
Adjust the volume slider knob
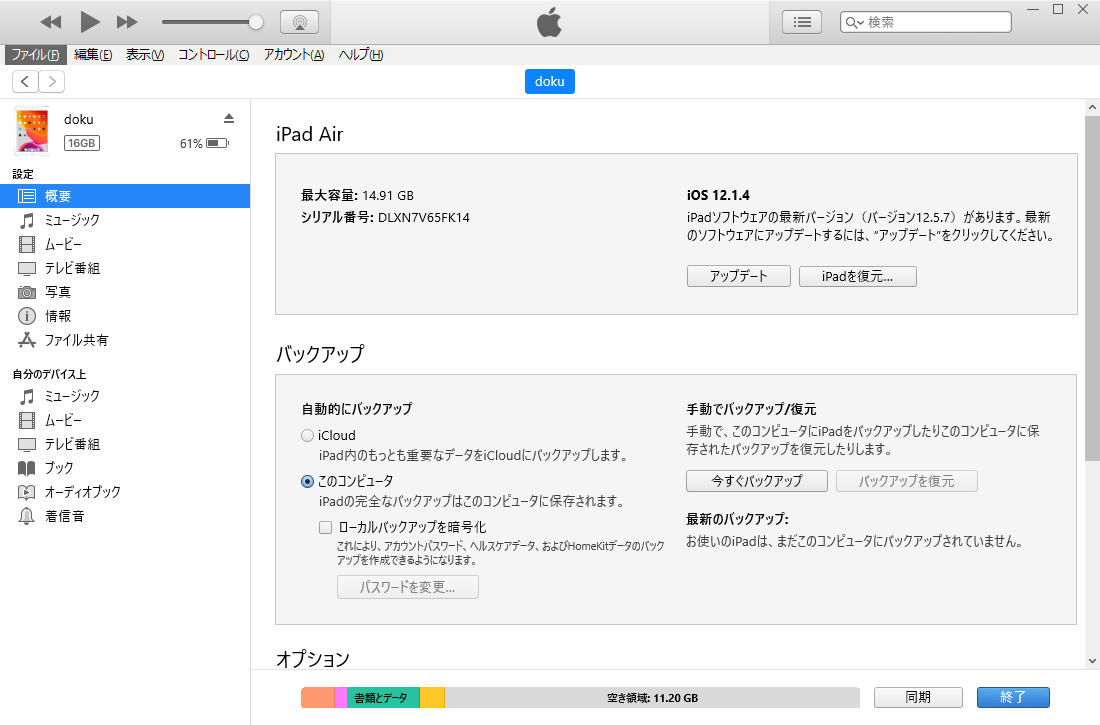point(256,22)
